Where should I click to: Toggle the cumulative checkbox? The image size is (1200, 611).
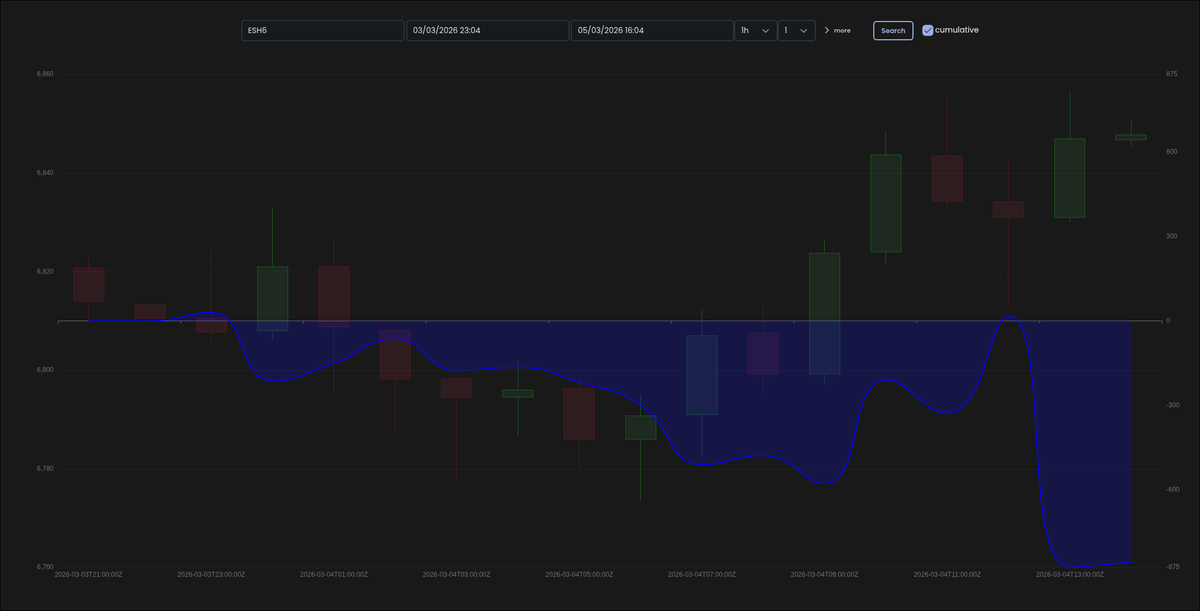928,30
